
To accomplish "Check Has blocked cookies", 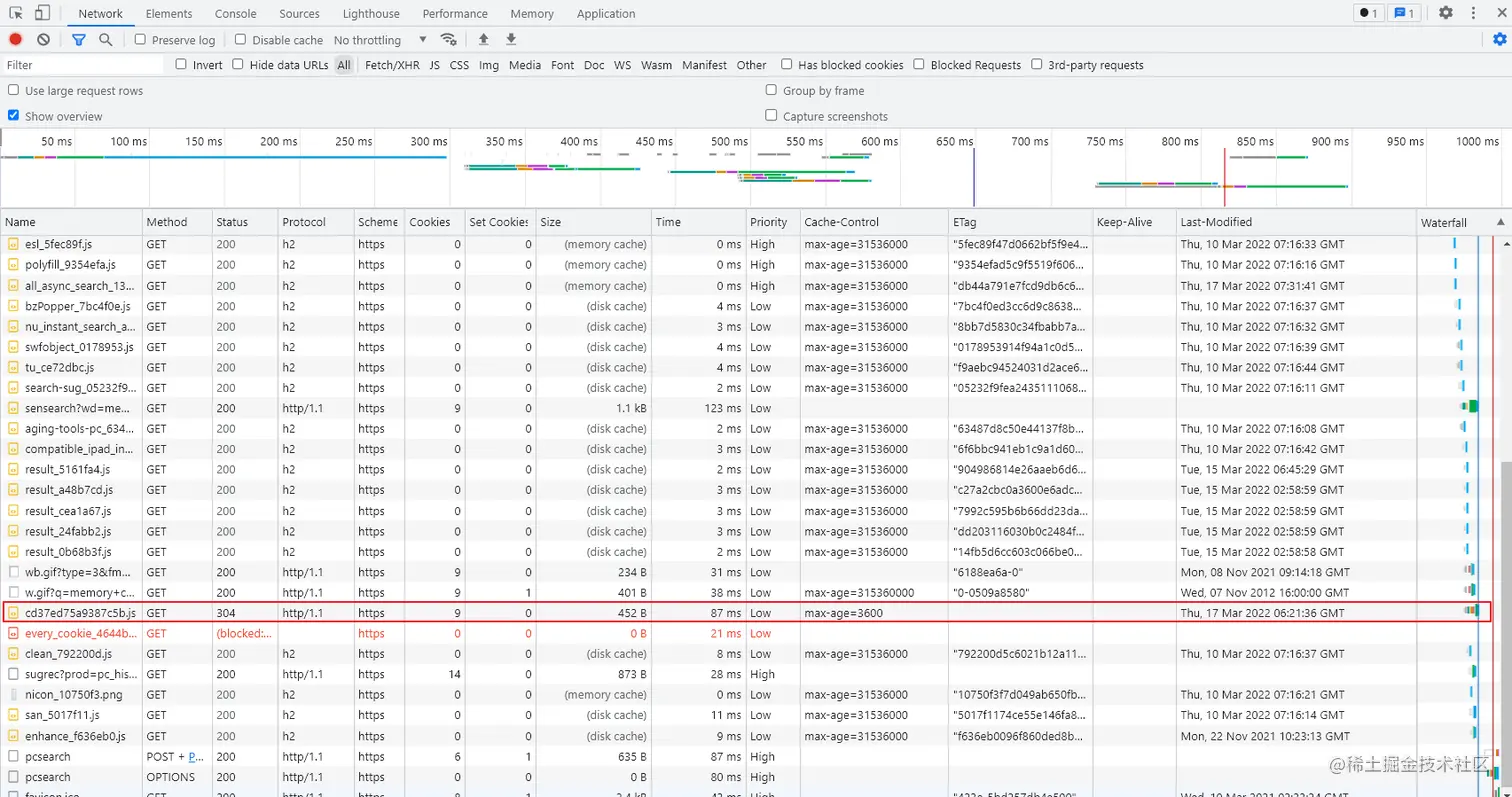I will coord(787,64).
